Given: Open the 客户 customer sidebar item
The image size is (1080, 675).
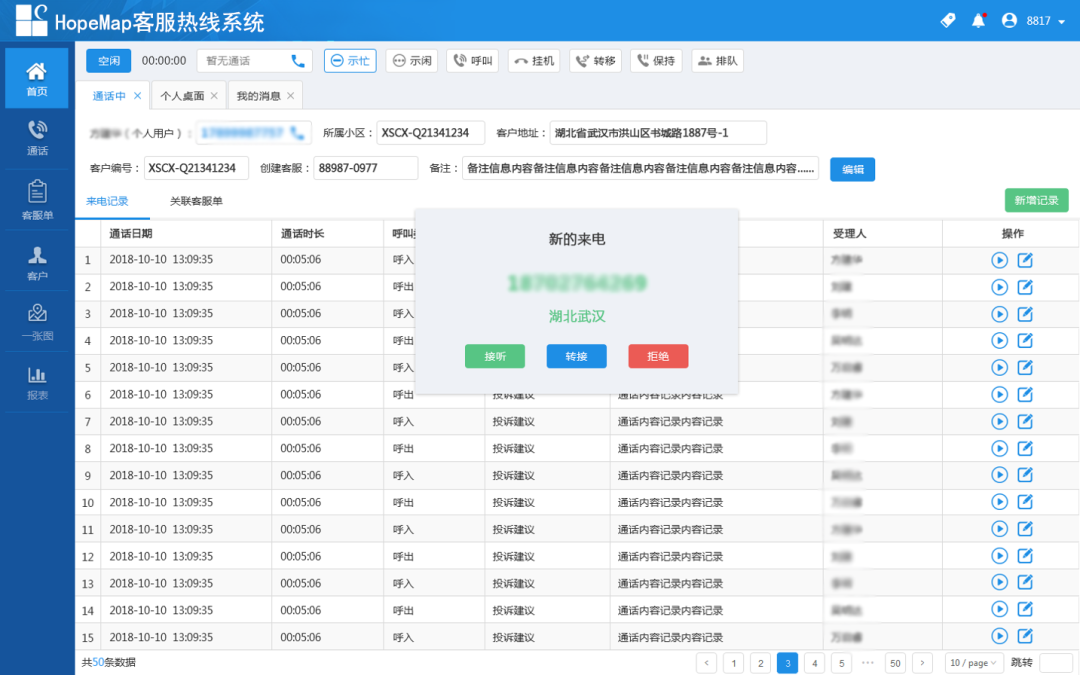Looking at the screenshot, I should (37, 264).
